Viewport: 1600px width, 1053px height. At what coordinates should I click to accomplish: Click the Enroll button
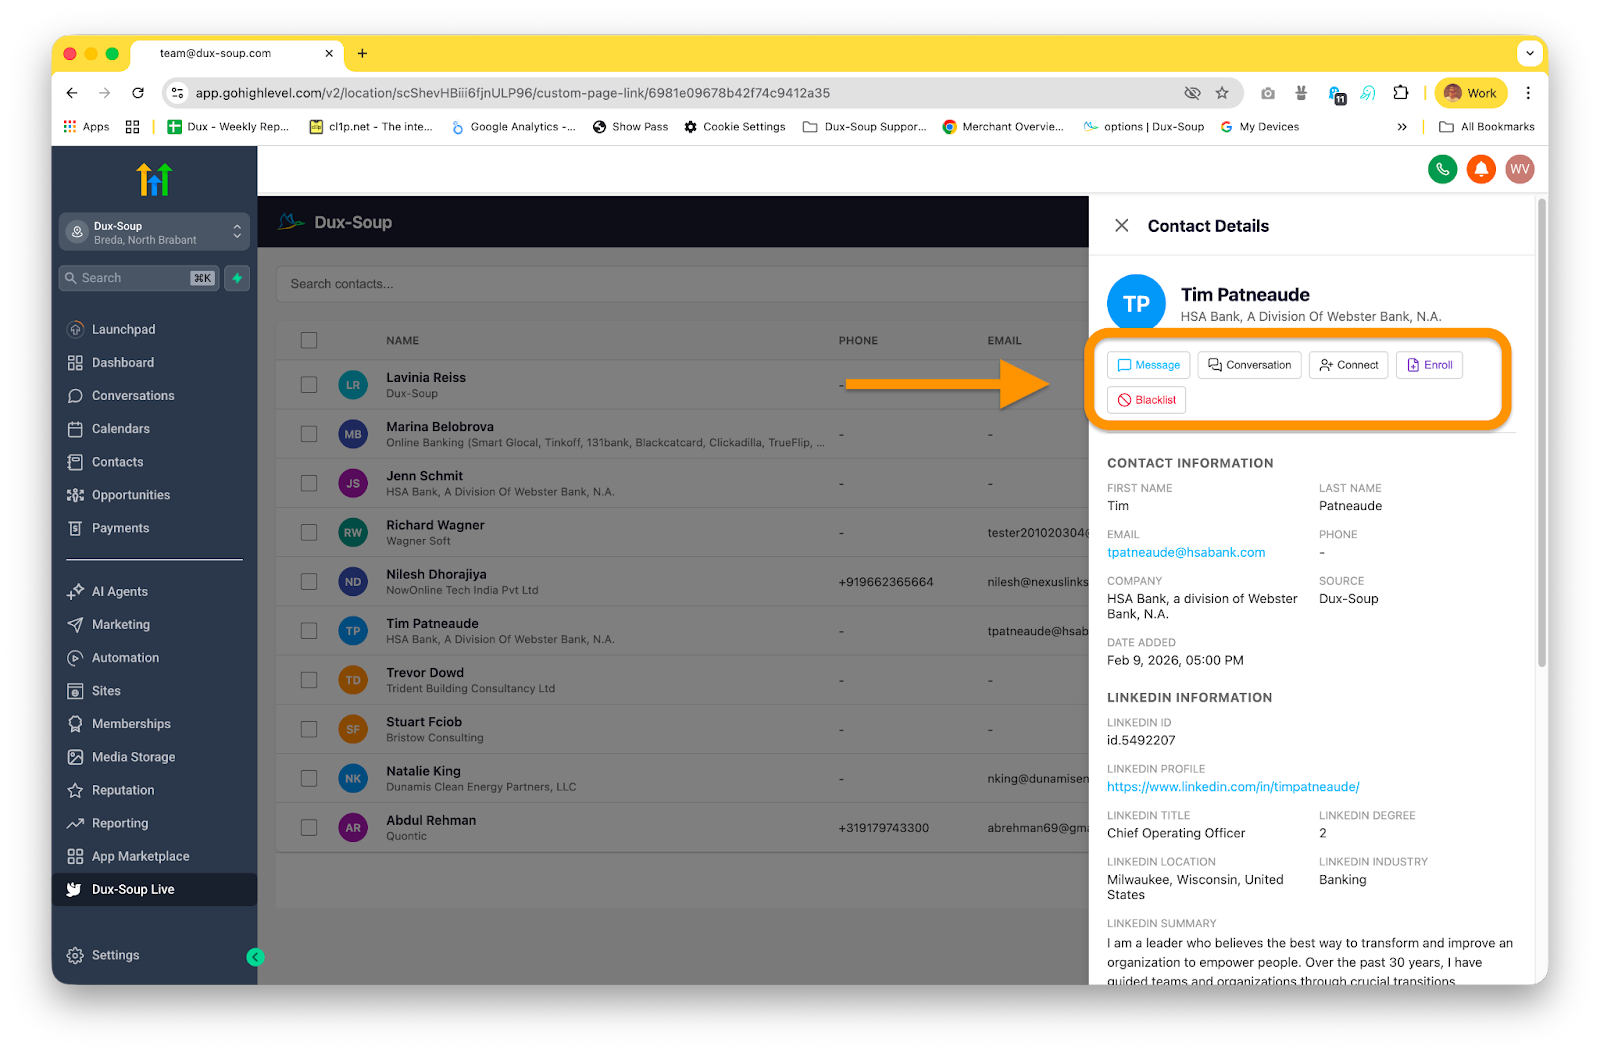point(1430,365)
